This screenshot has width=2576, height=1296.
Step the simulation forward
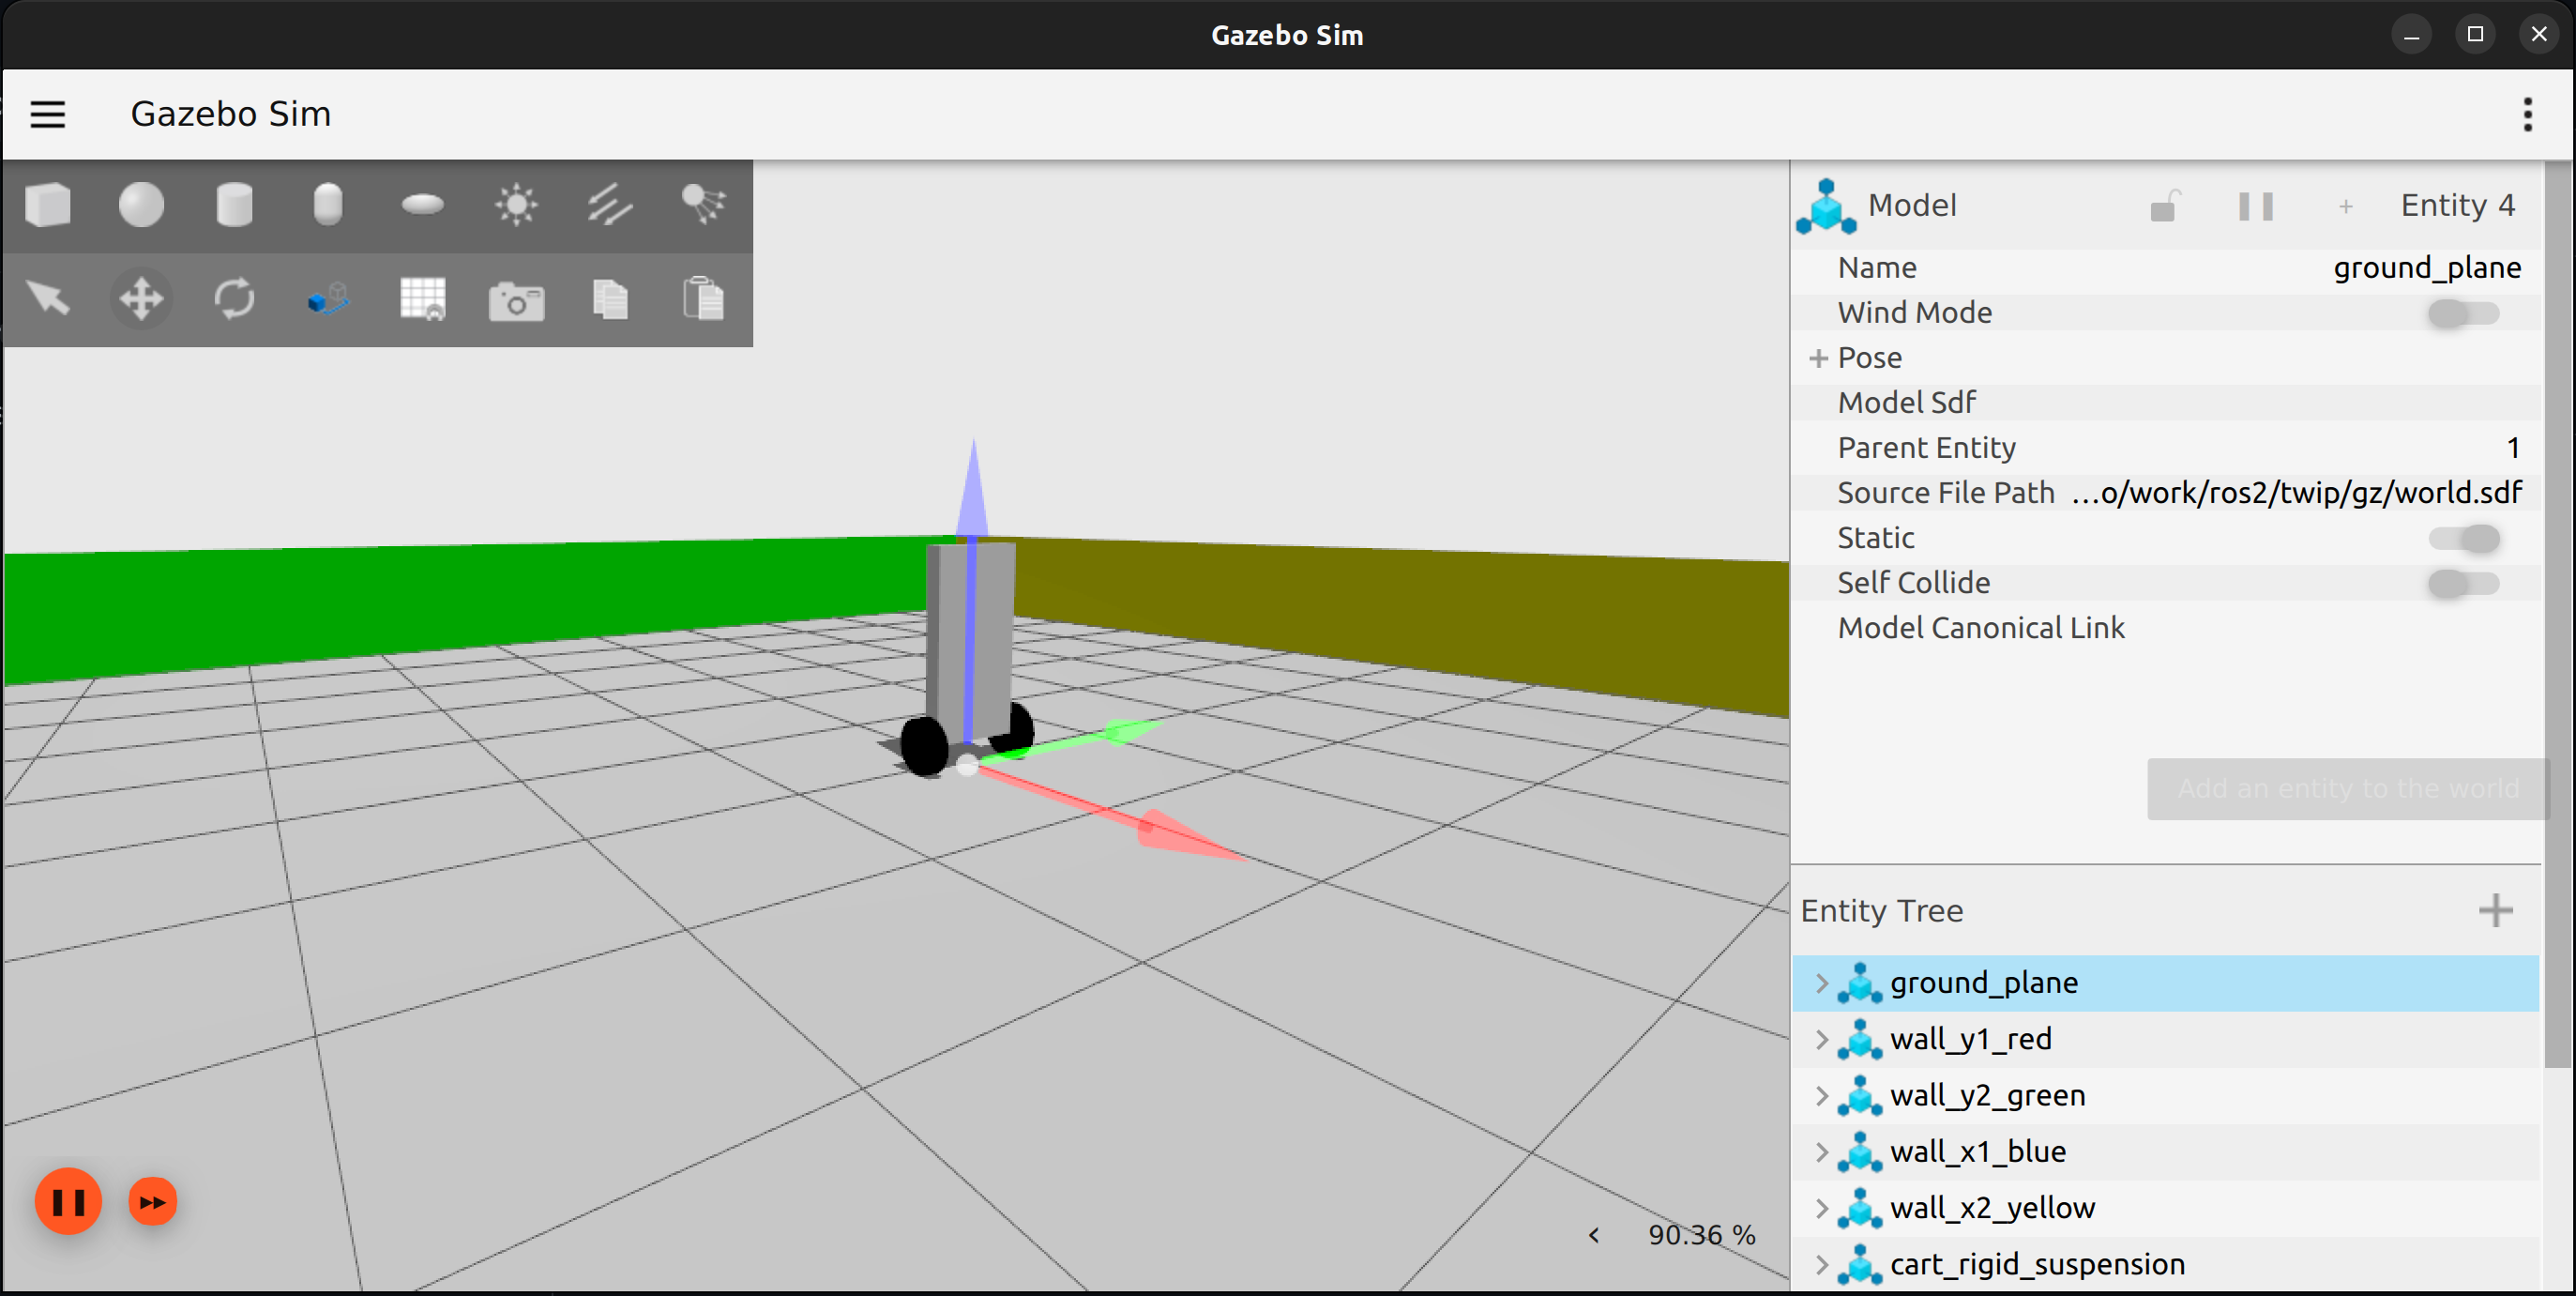[152, 1201]
